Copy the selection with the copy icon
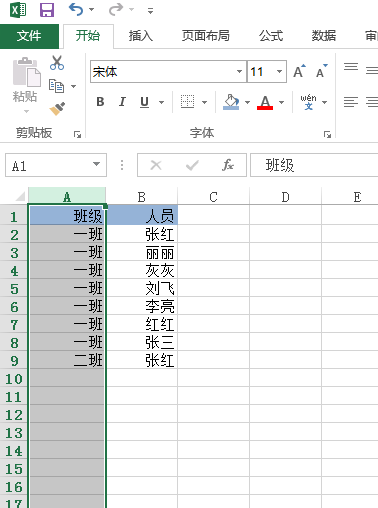 (x=56, y=86)
